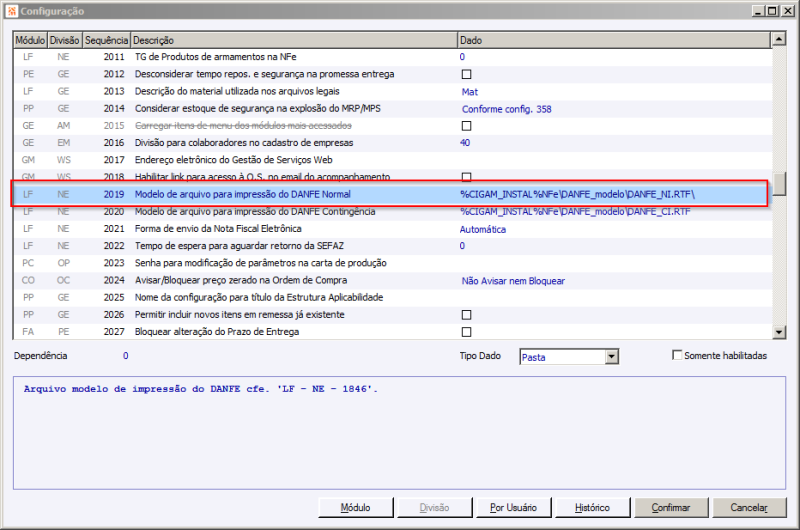
Task: Select row 'Divisão para colaboradores no cadastro de empresas'
Action: point(392,143)
